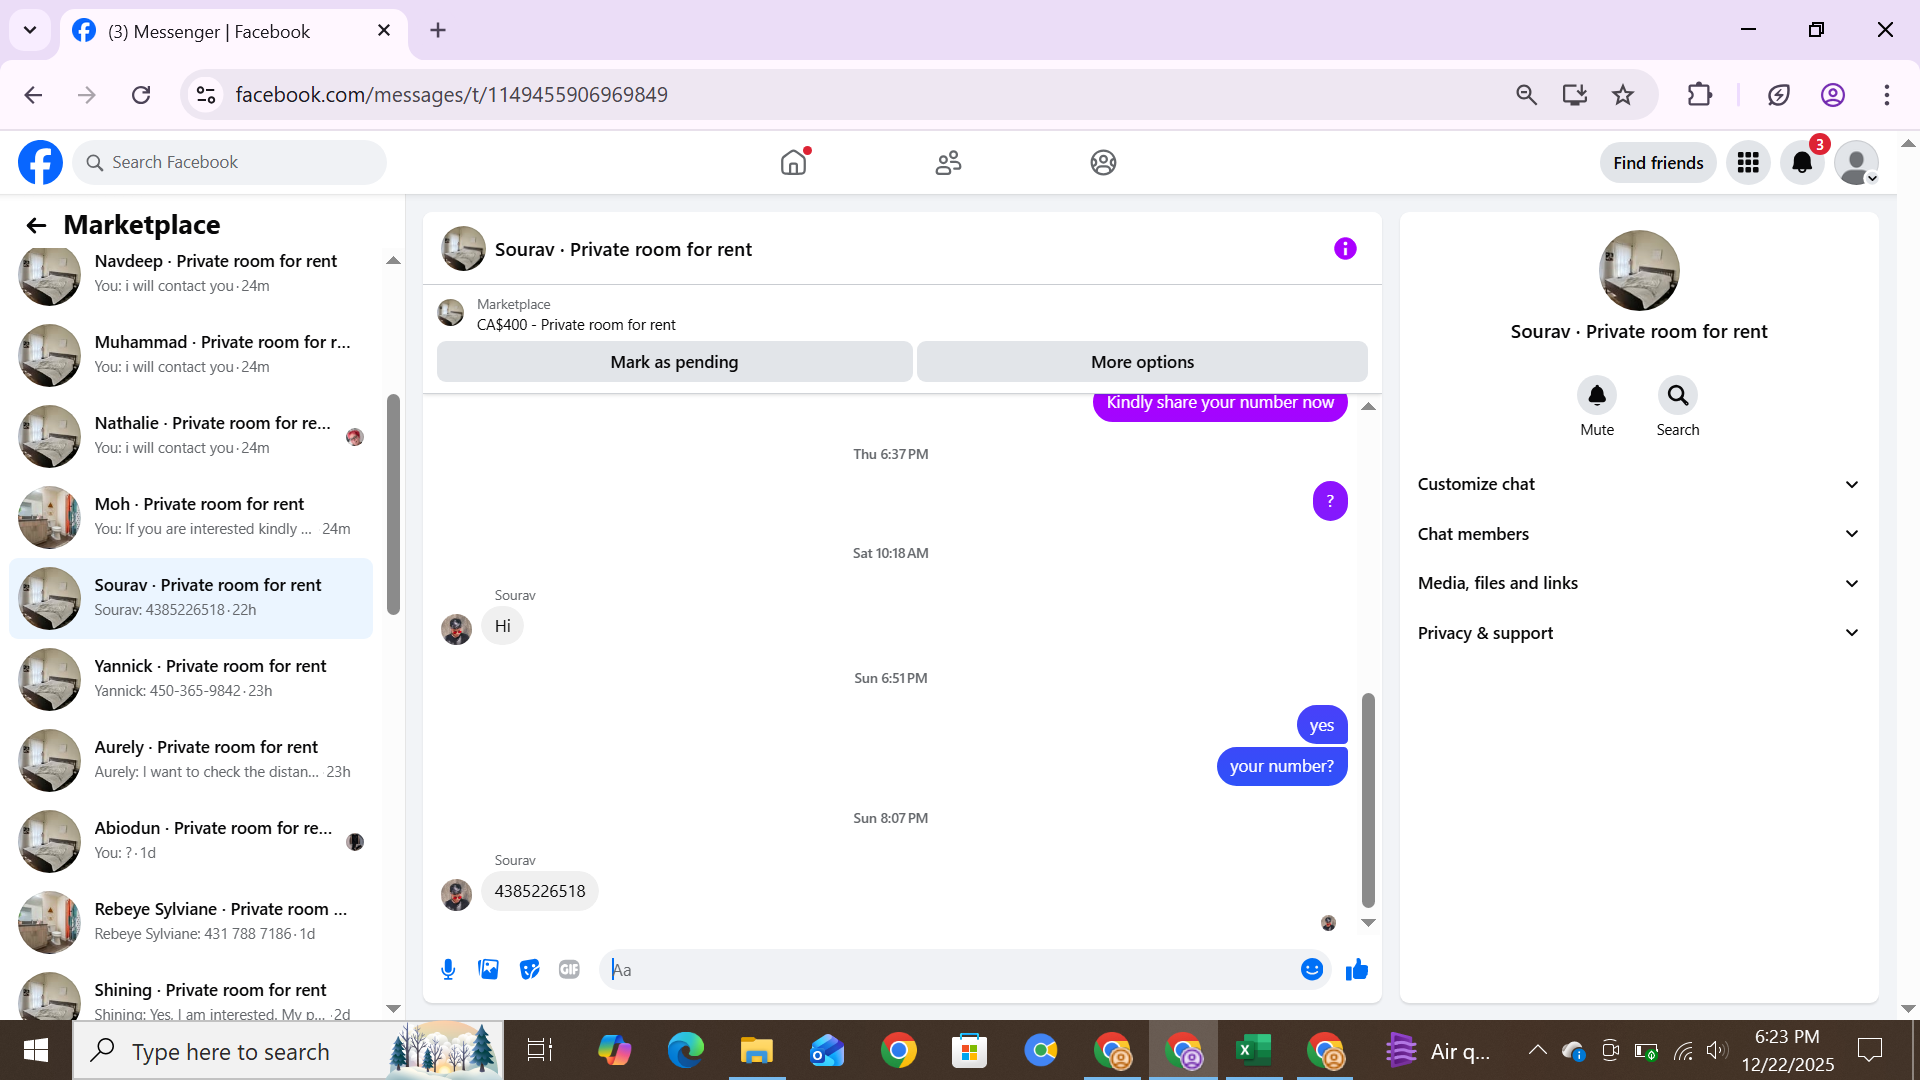Expand Privacy & support section
The width and height of the screenshot is (1920, 1080).
pyautogui.click(x=1638, y=633)
